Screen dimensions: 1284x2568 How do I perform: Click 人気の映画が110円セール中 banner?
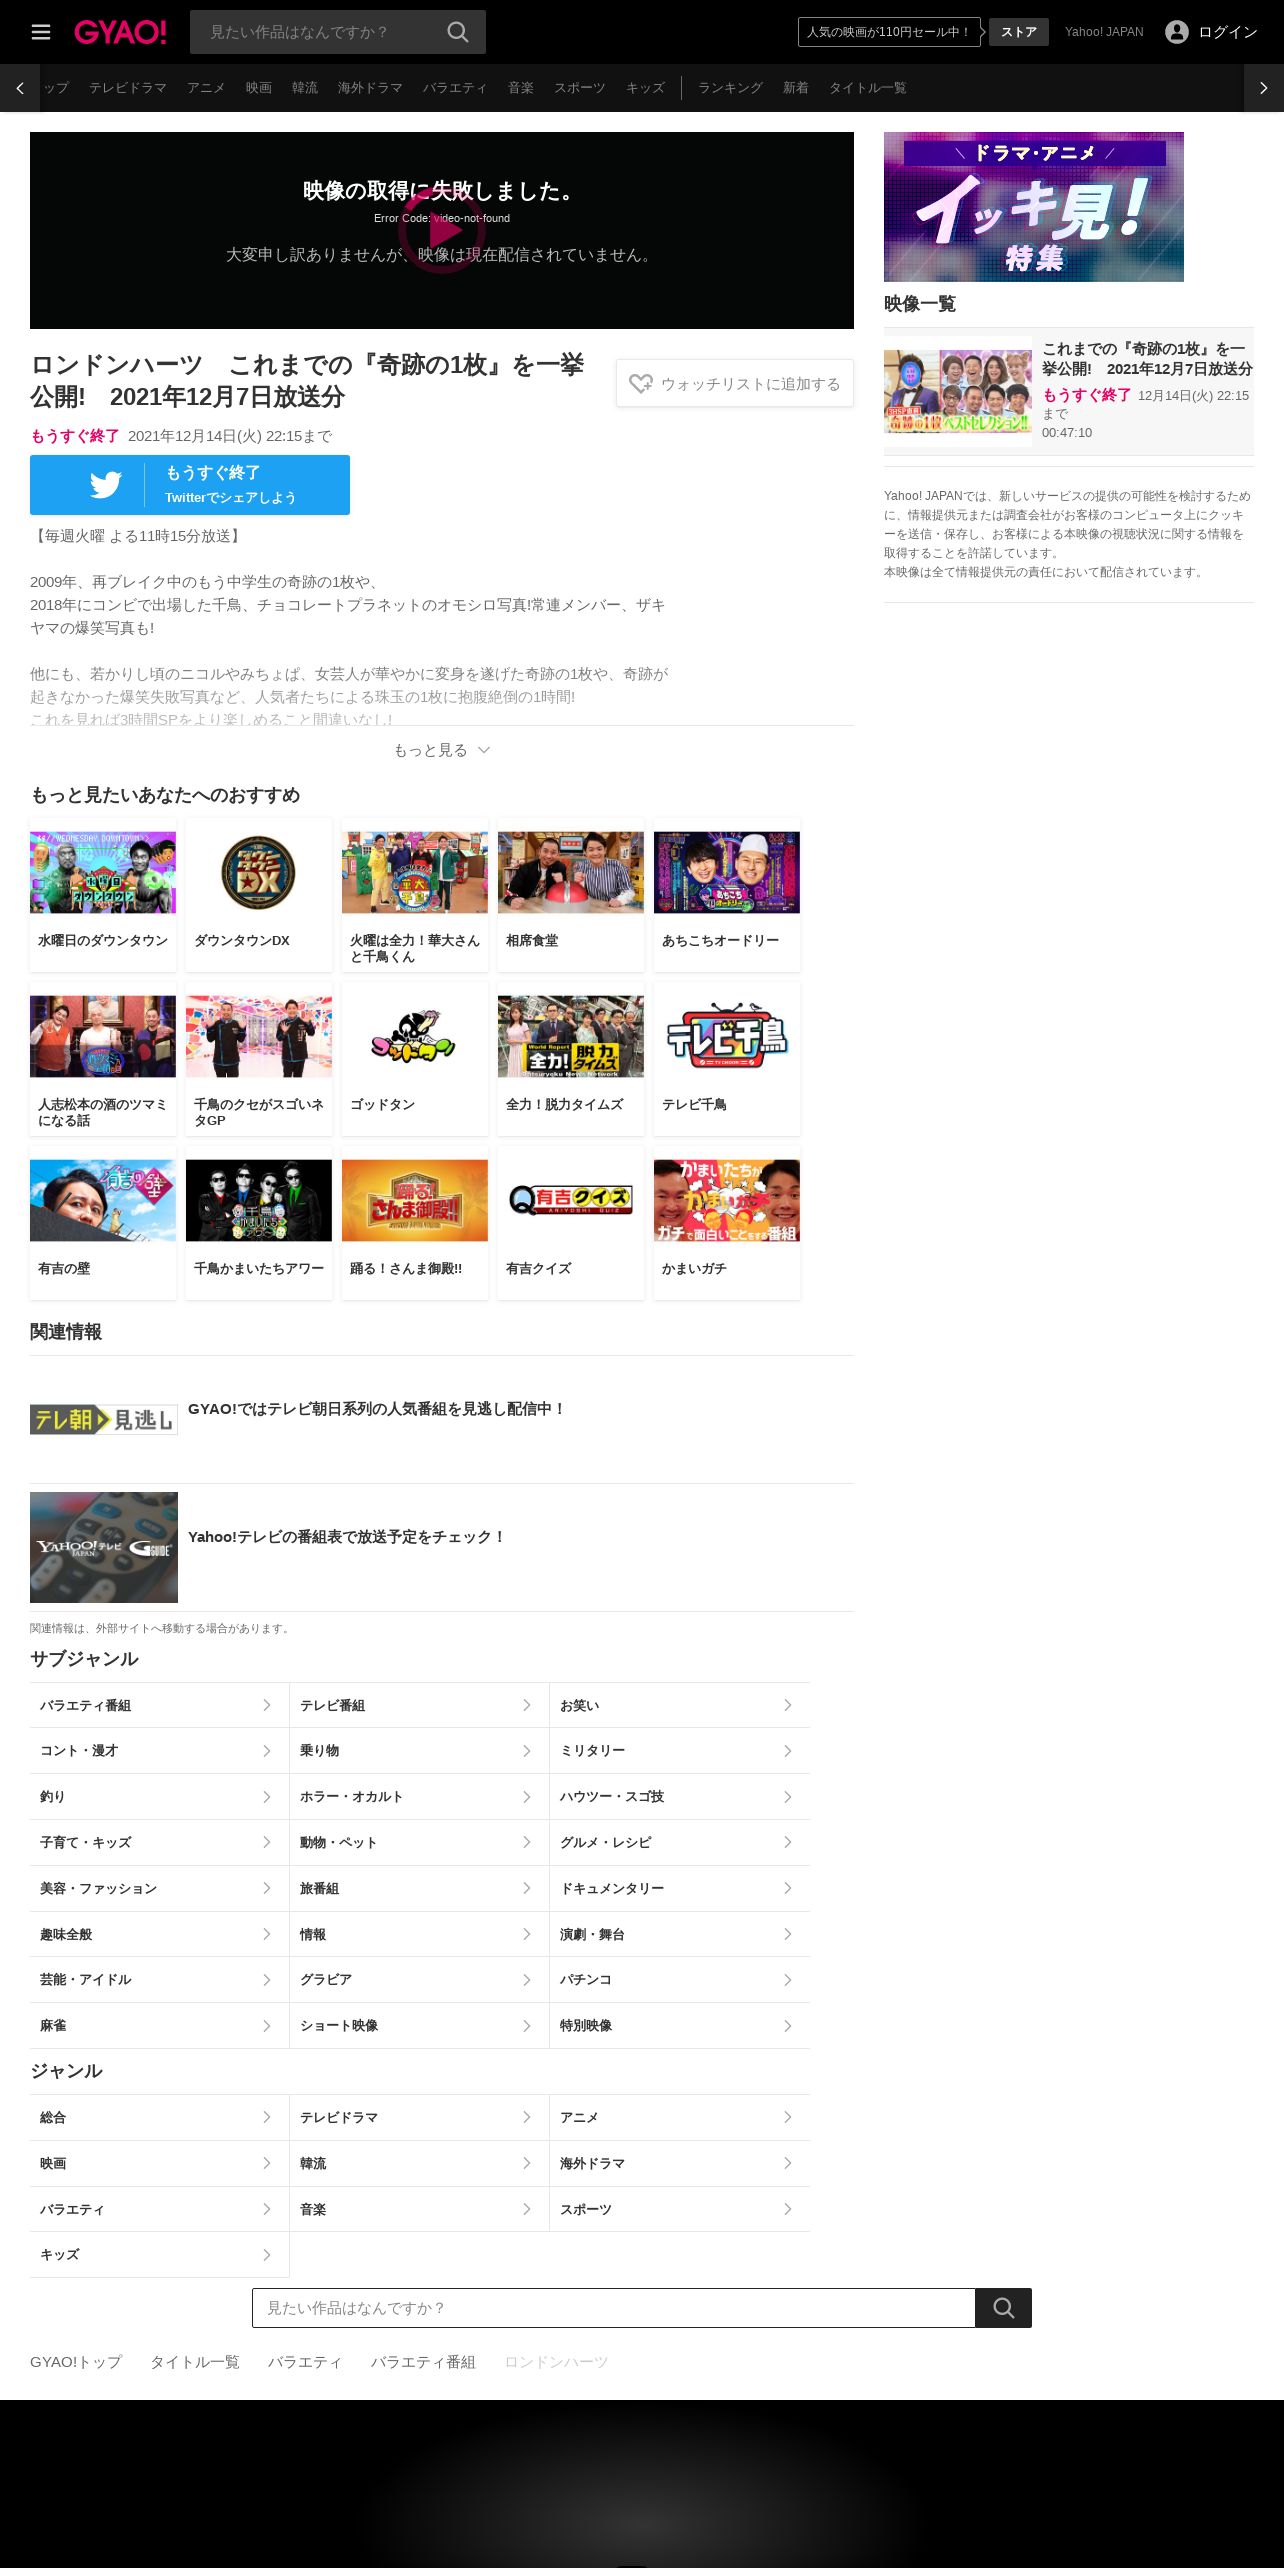pyautogui.click(x=889, y=32)
